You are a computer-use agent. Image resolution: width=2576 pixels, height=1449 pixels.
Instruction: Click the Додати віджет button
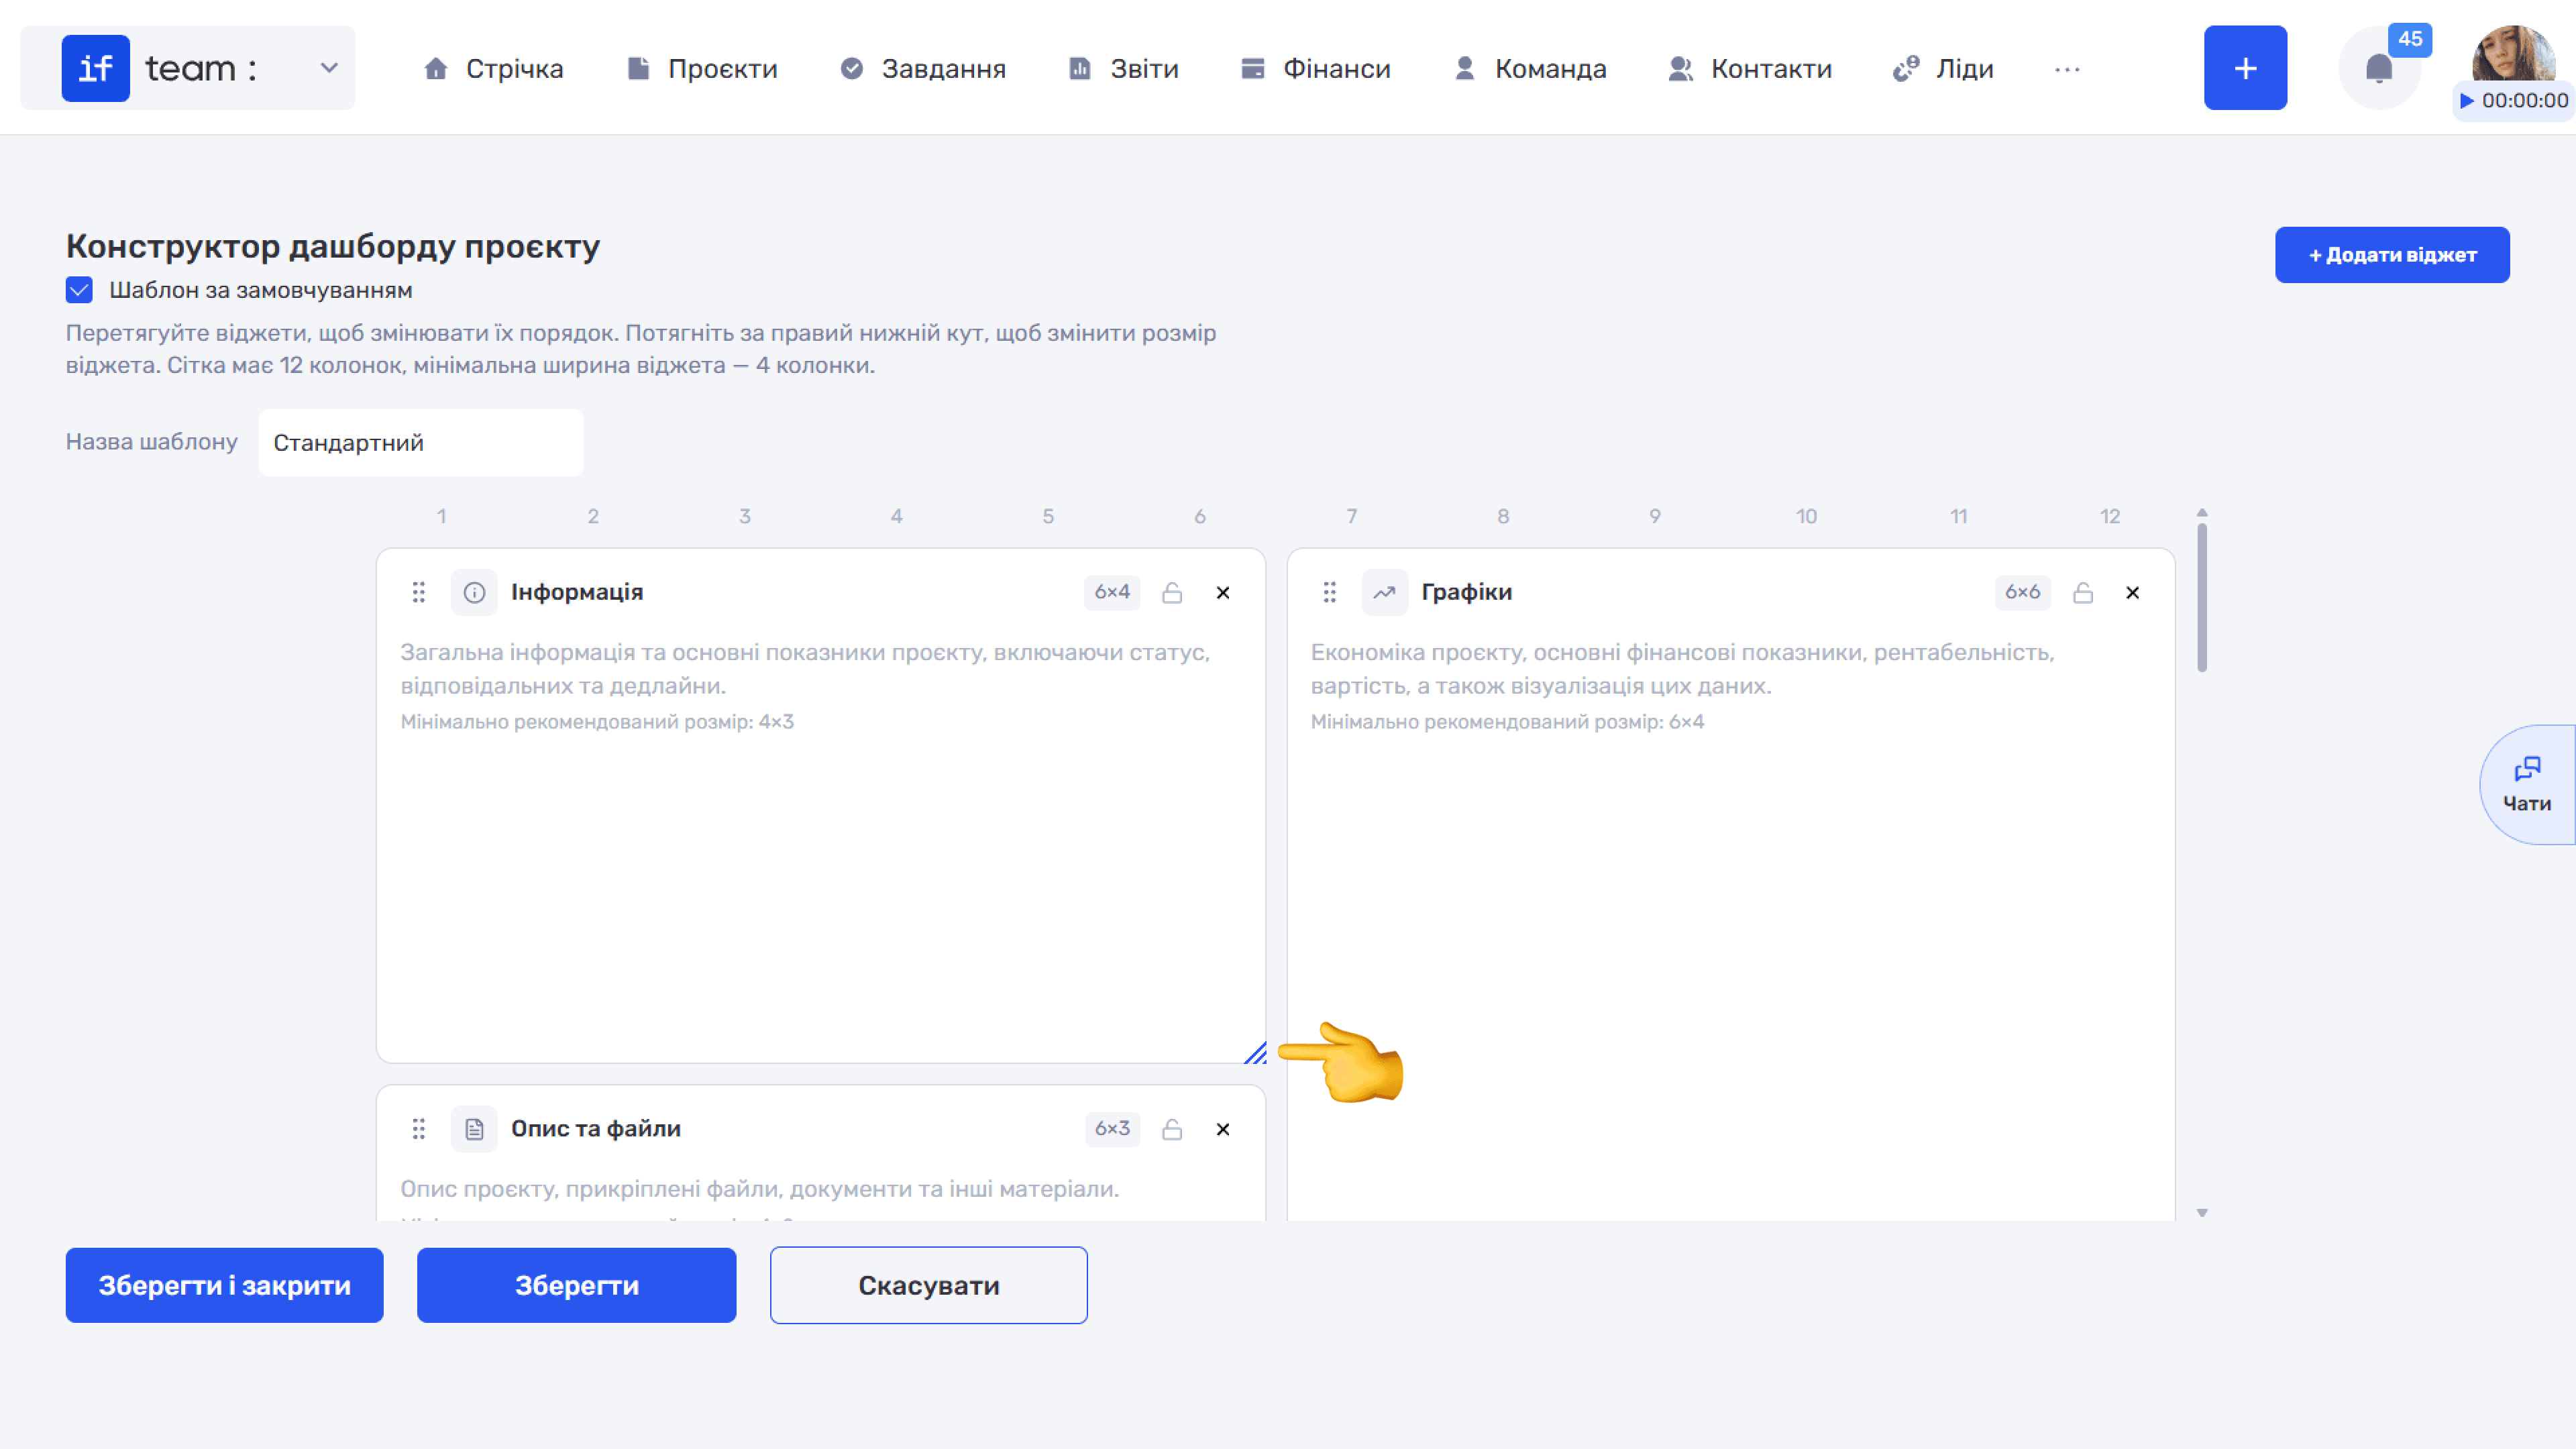coord(2392,255)
